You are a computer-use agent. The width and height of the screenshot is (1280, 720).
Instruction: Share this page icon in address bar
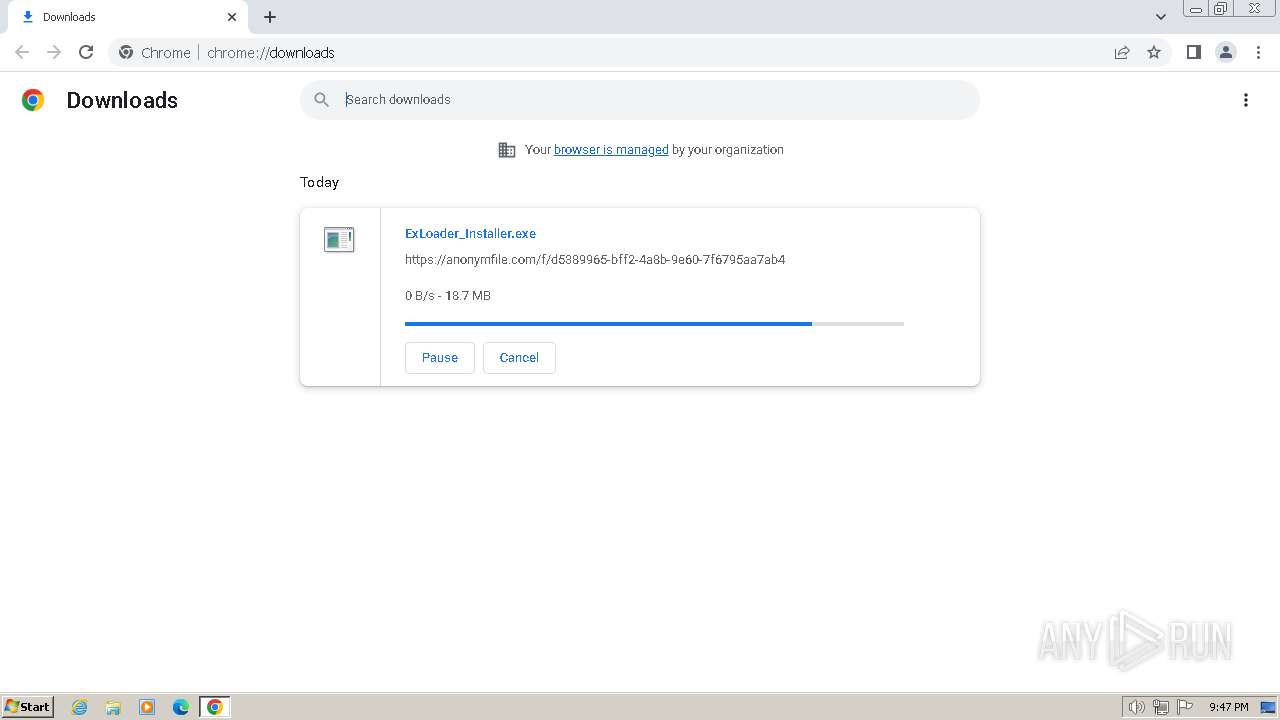(x=1122, y=52)
